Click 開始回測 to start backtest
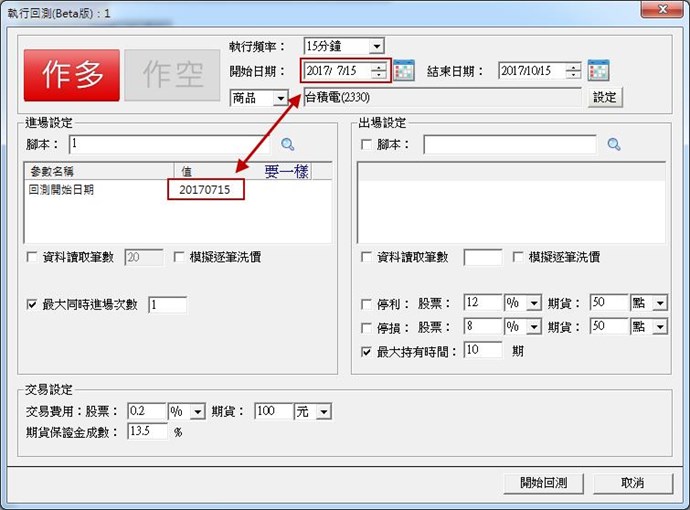 pyautogui.click(x=543, y=483)
